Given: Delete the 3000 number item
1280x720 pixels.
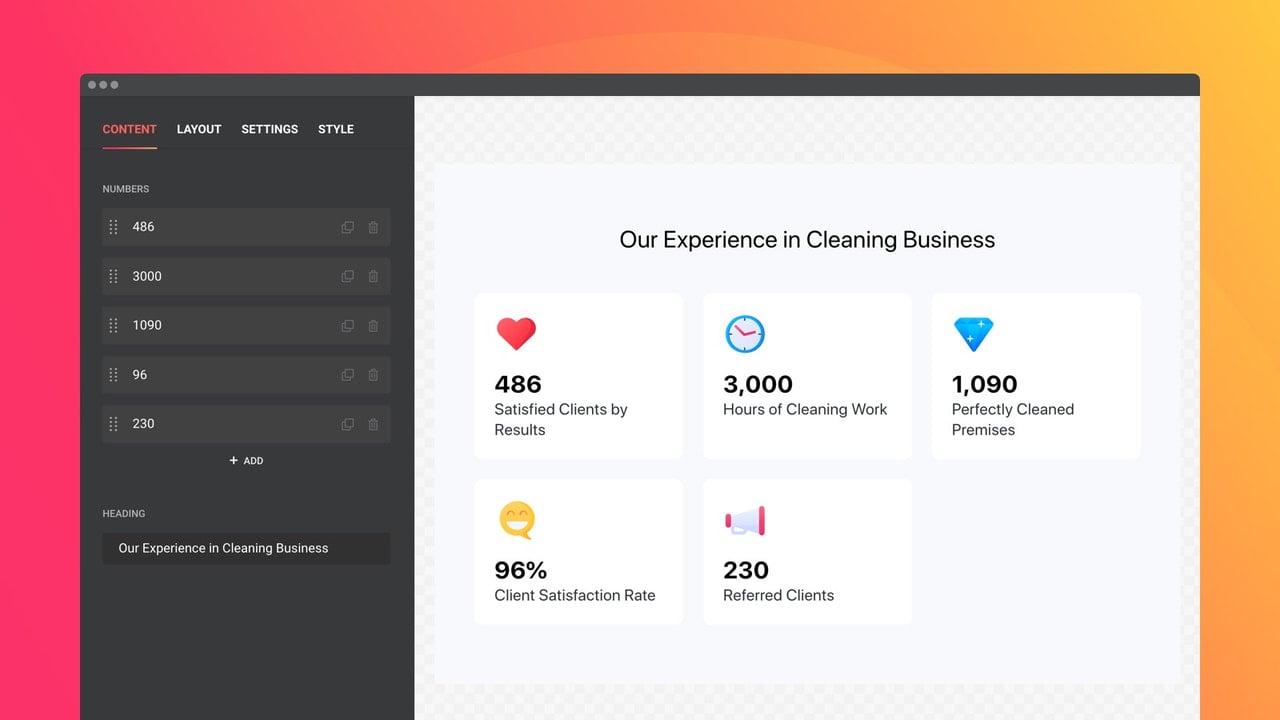Looking at the screenshot, I should coord(373,276).
